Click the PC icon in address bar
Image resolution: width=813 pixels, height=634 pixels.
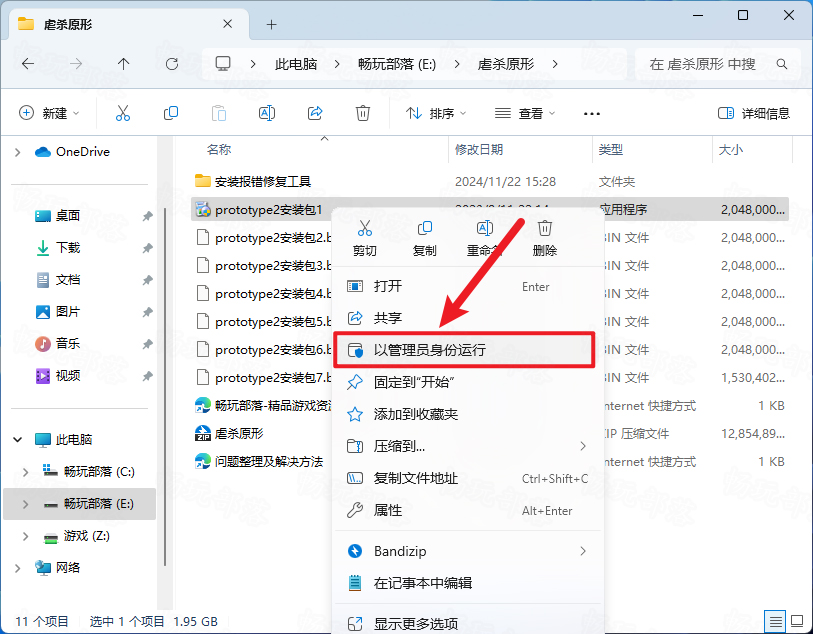click(223, 64)
